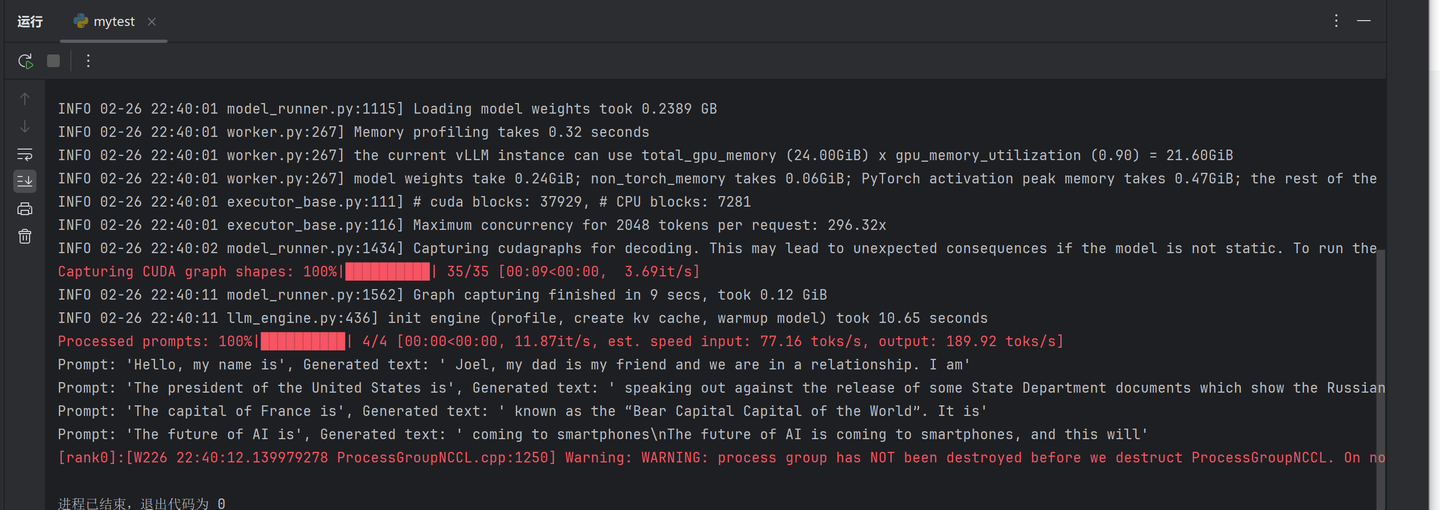Print the console output

25,209
